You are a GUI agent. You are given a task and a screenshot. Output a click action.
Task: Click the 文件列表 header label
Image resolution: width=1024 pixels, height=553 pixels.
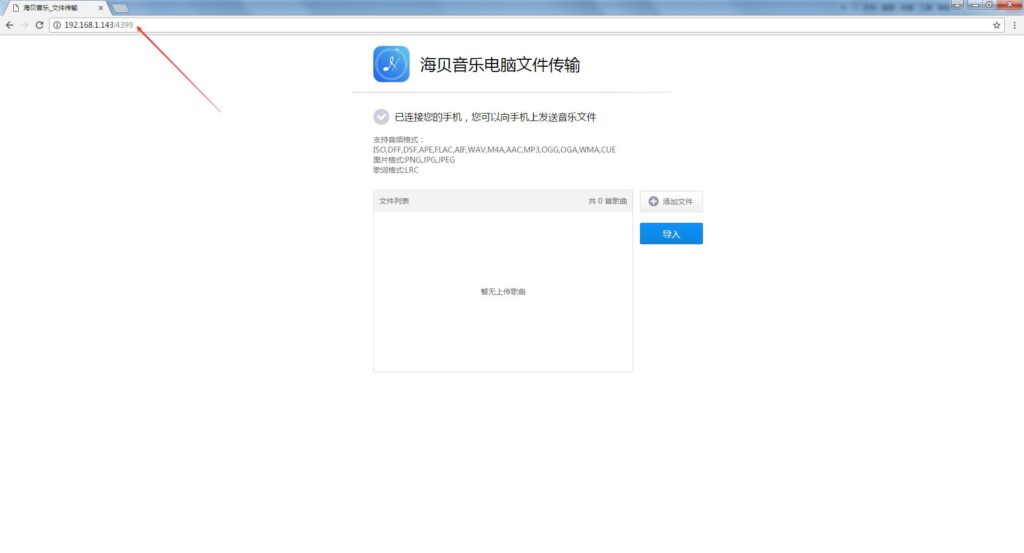point(394,201)
